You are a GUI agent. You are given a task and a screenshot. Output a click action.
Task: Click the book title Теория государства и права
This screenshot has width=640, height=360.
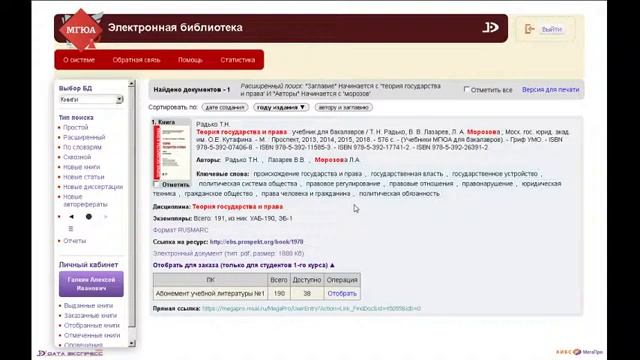pyautogui.click(x=242, y=132)
